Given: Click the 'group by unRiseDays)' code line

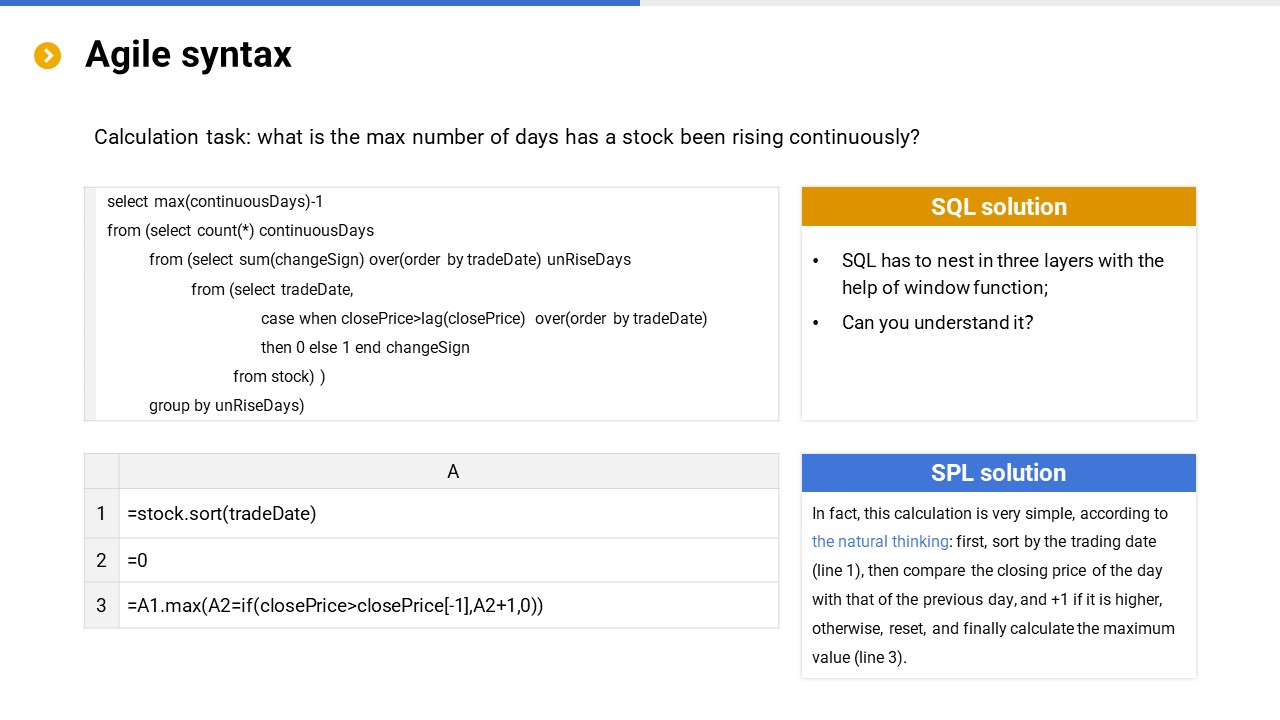Looking at the screenshot, I should coord(226,405).
